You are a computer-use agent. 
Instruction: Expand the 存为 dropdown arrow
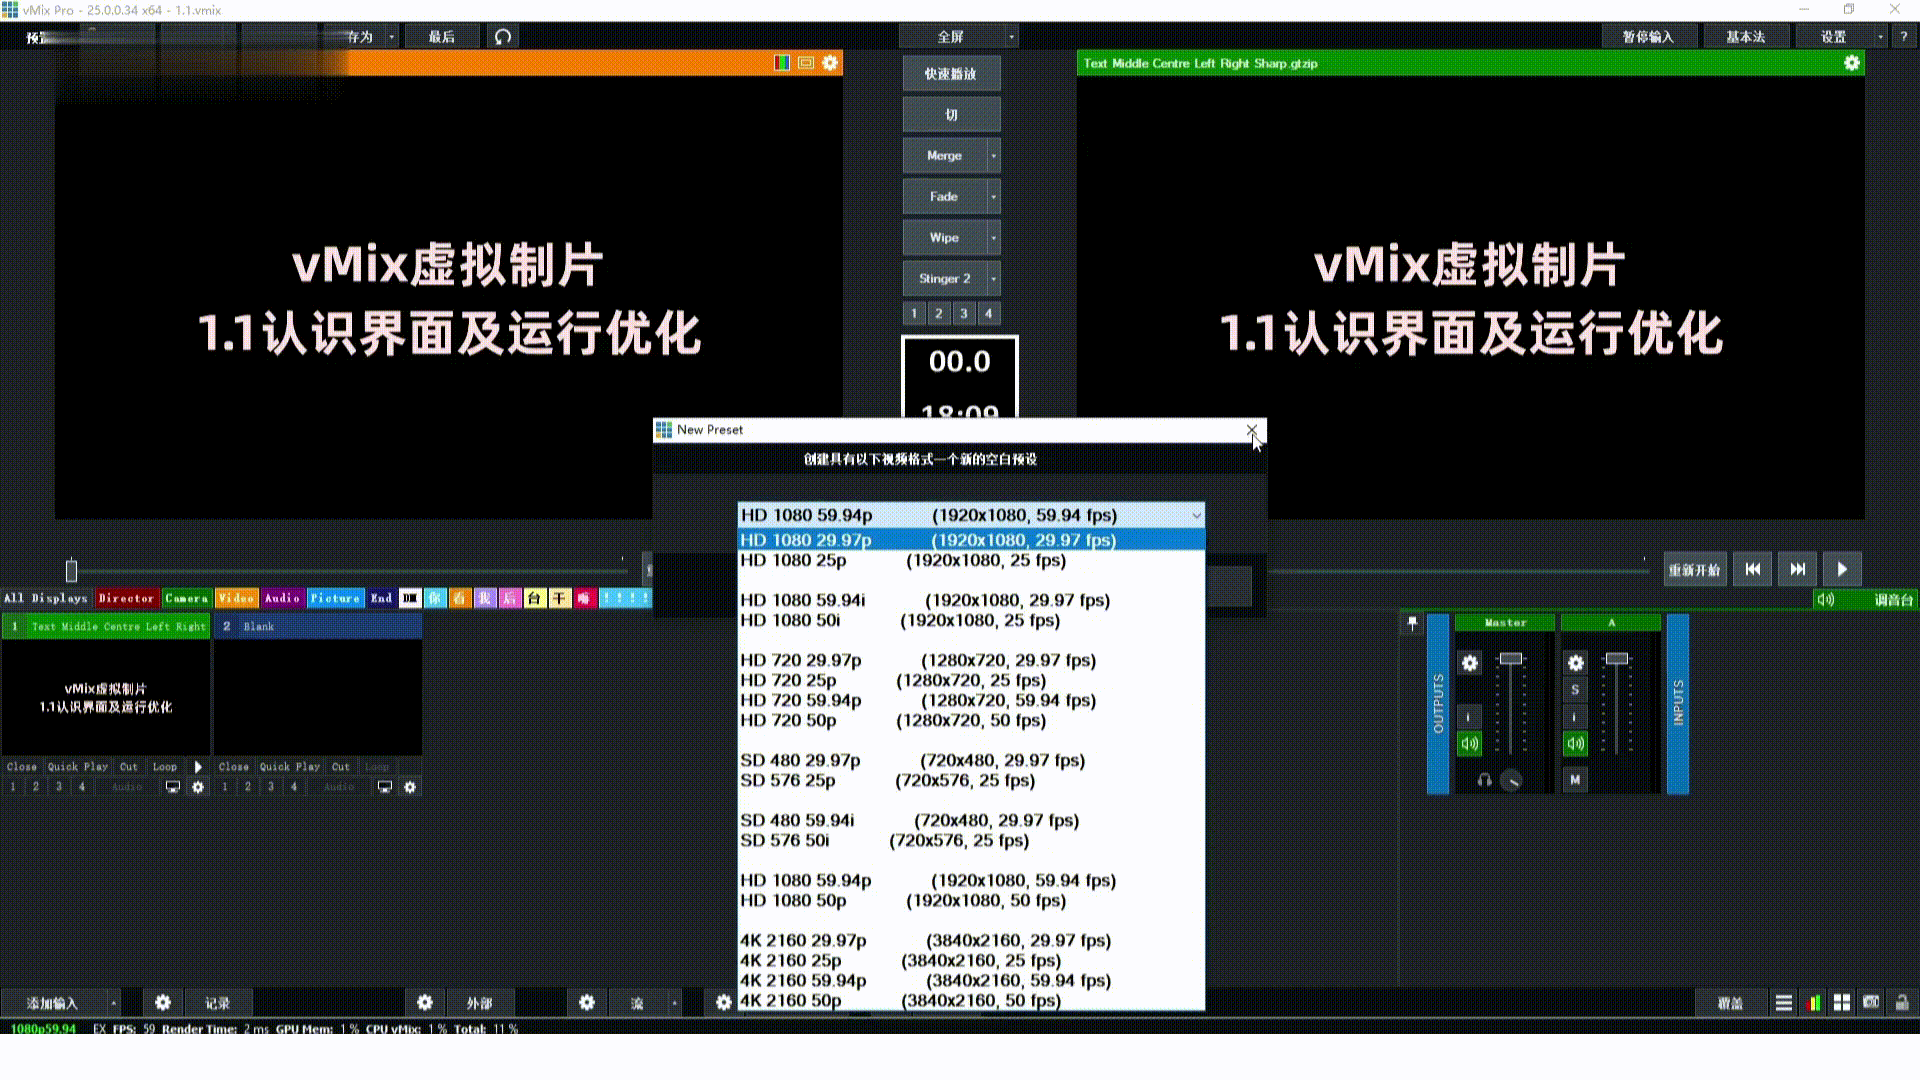[x=391, y=37]
